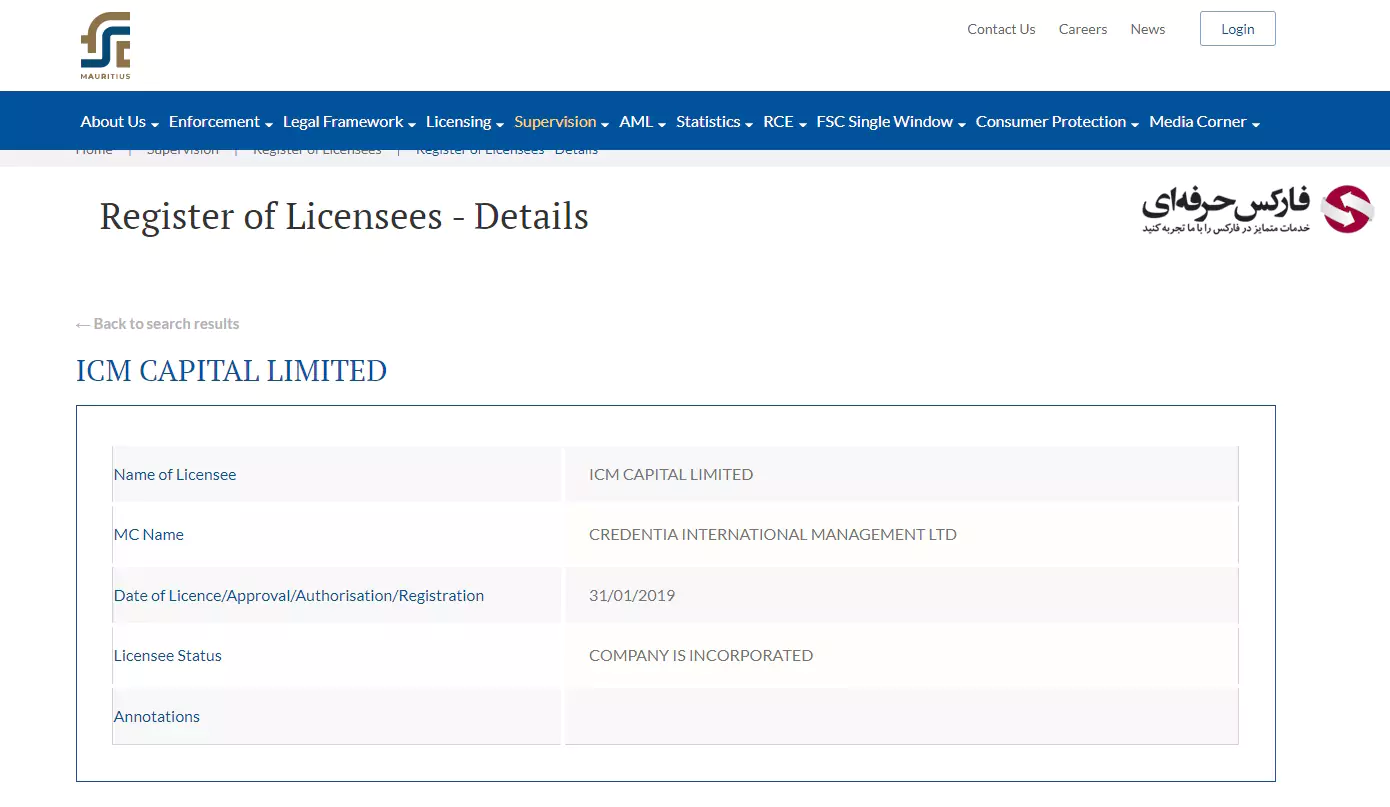This screenshot has width=1390, height=807.
Task: Open the Contact Us link
Action: [x=1001, y=29]
